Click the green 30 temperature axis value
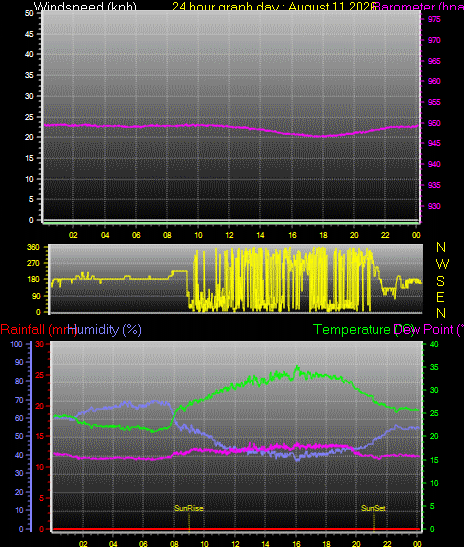The image size is (464, 547). click(x=434, y=390)
